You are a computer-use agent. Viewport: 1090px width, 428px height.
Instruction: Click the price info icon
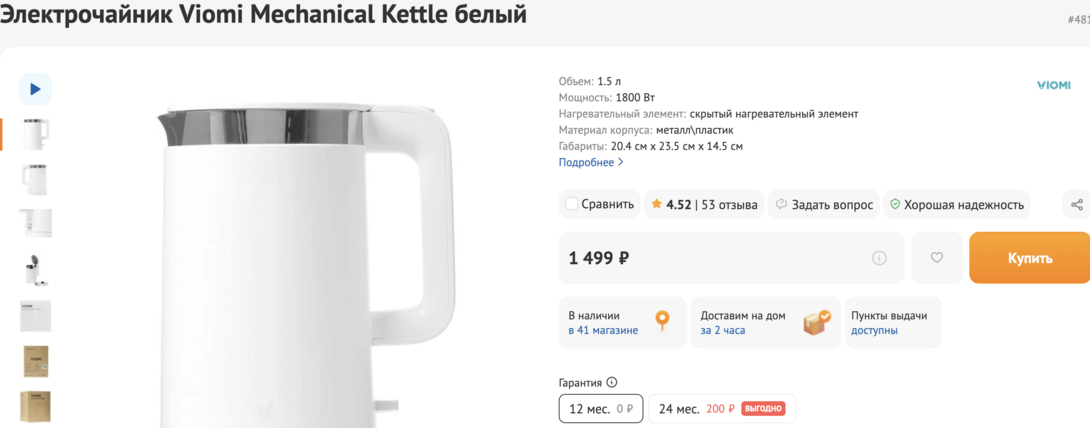tap(879, 258)
